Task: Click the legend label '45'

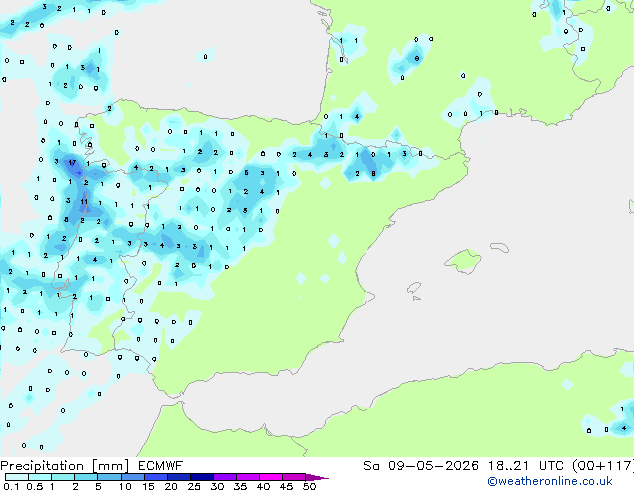Action: (286, 486)
